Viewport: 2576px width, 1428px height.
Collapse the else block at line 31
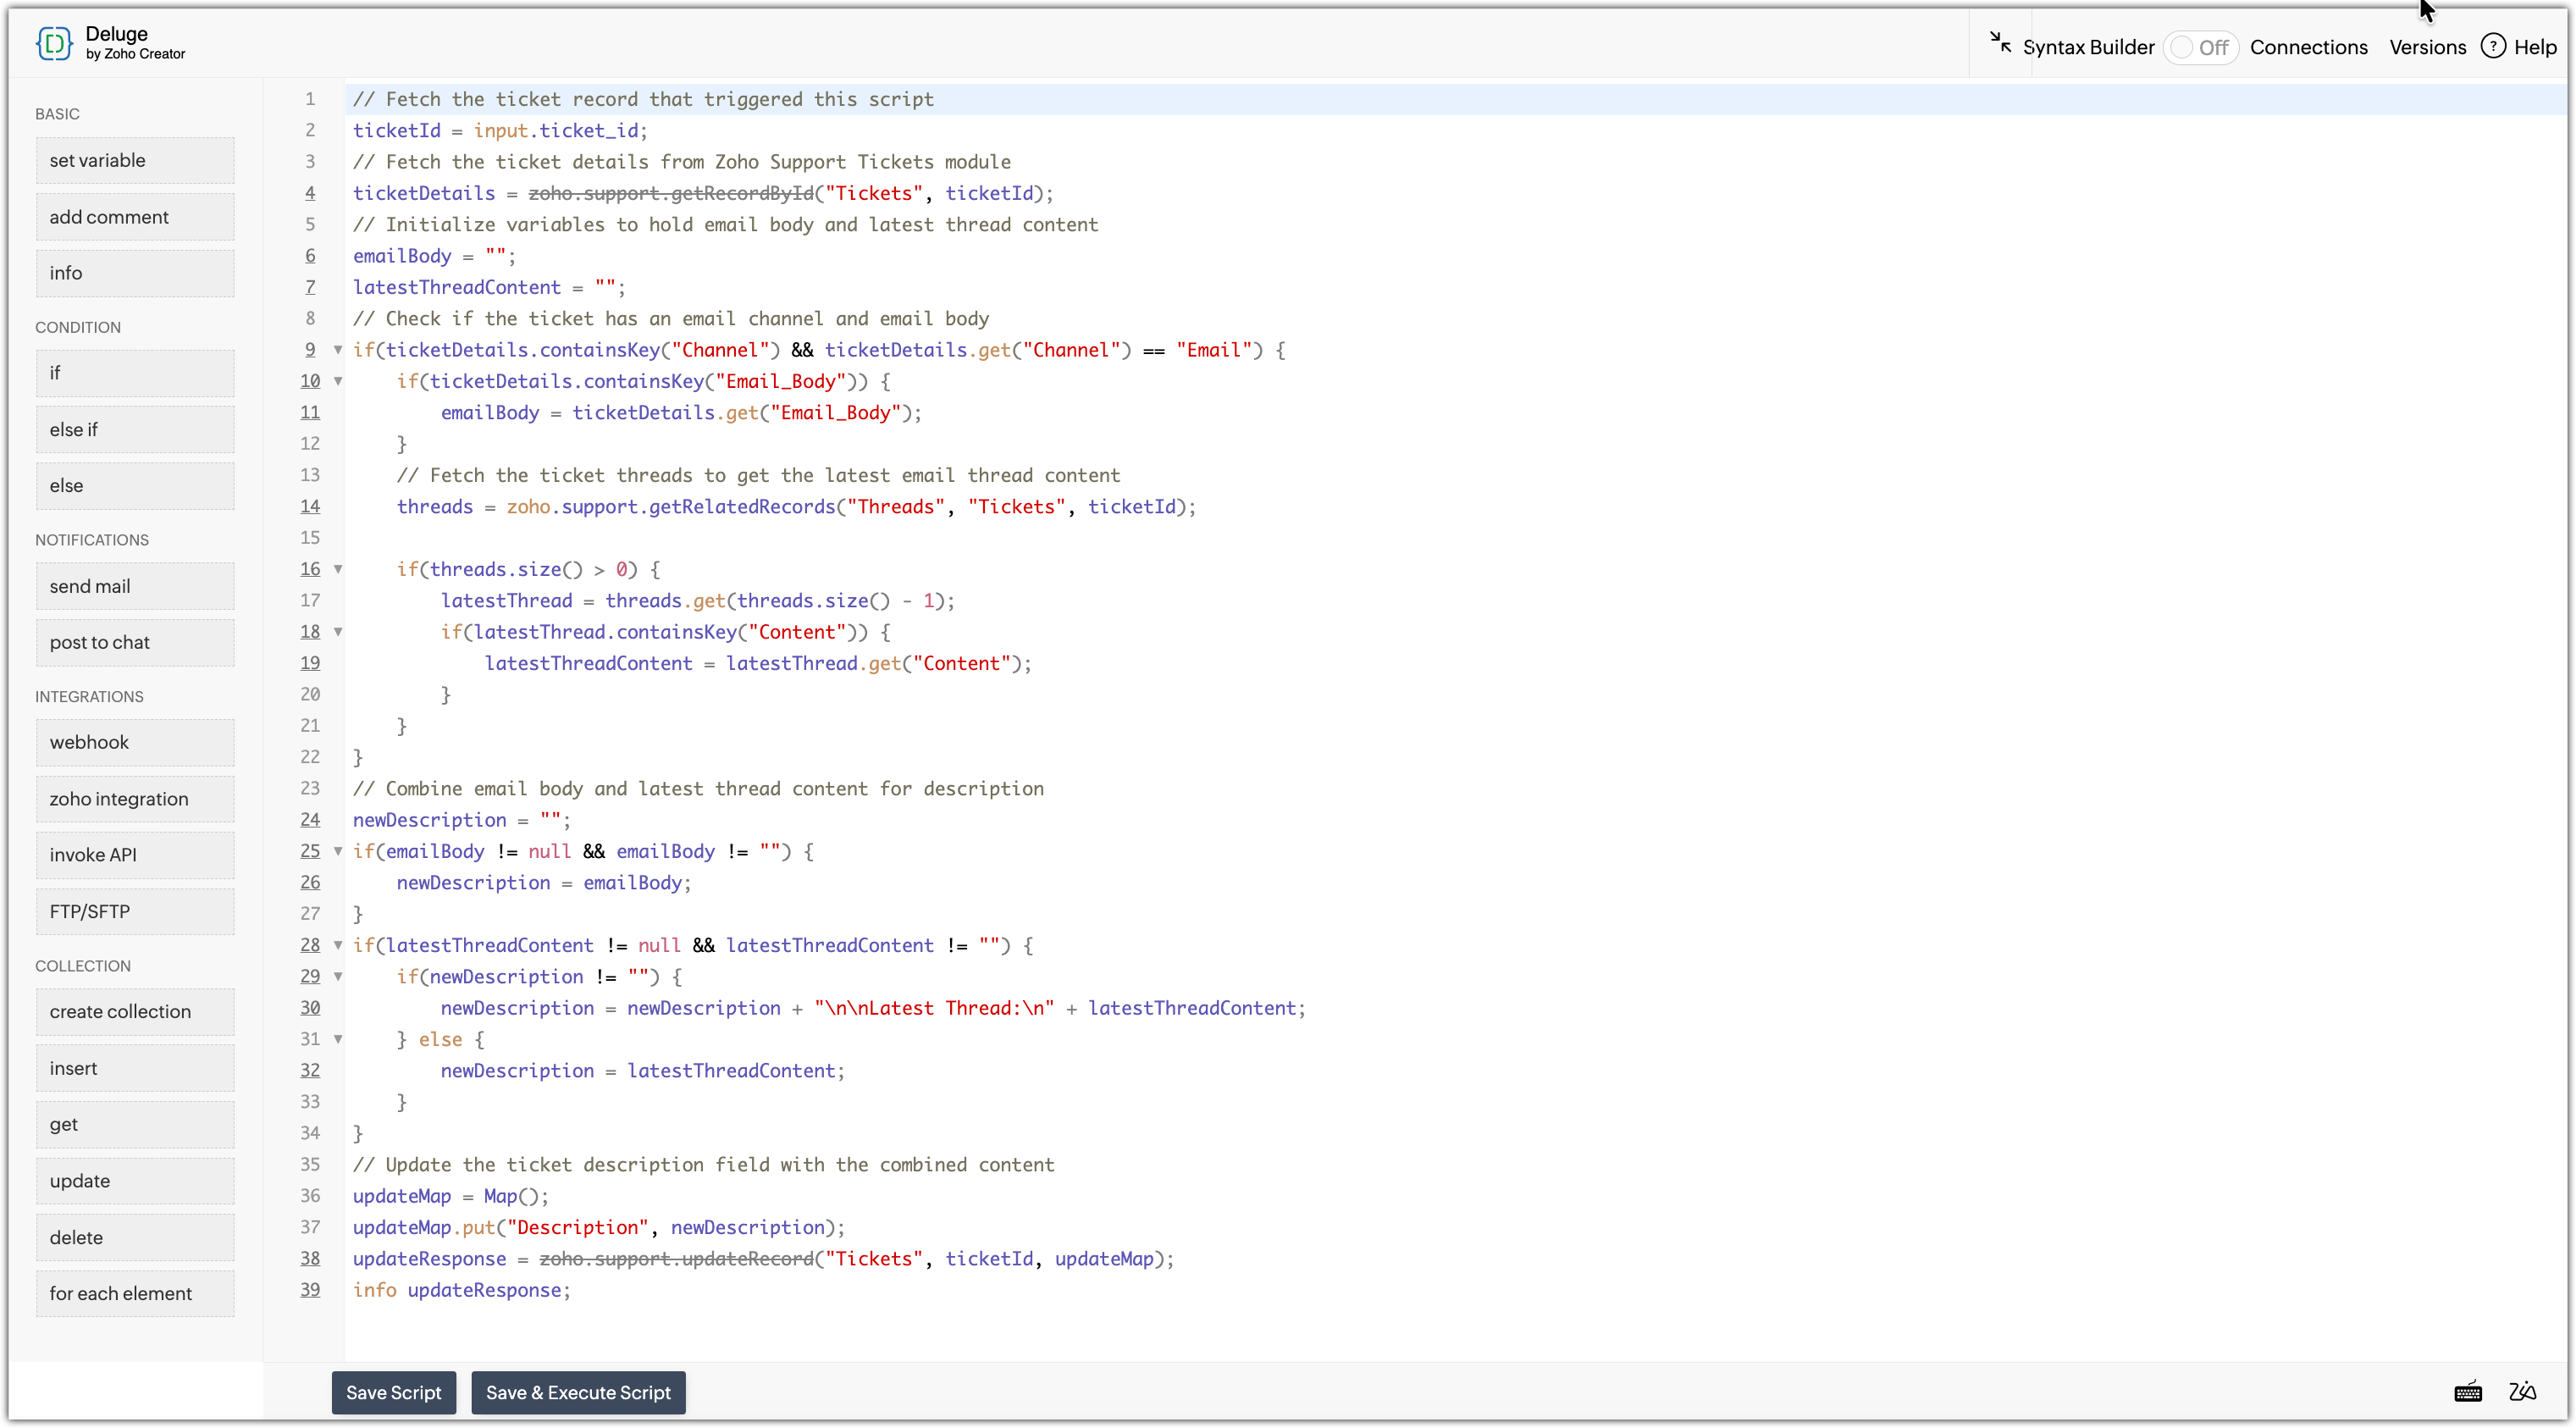point(338,1039)
